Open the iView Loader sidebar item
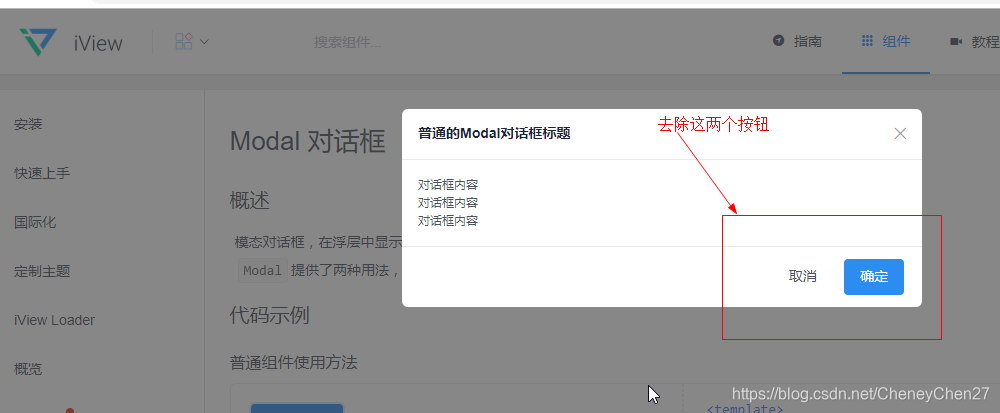The height and width of the screenshot is (413, 1000). 54,320
